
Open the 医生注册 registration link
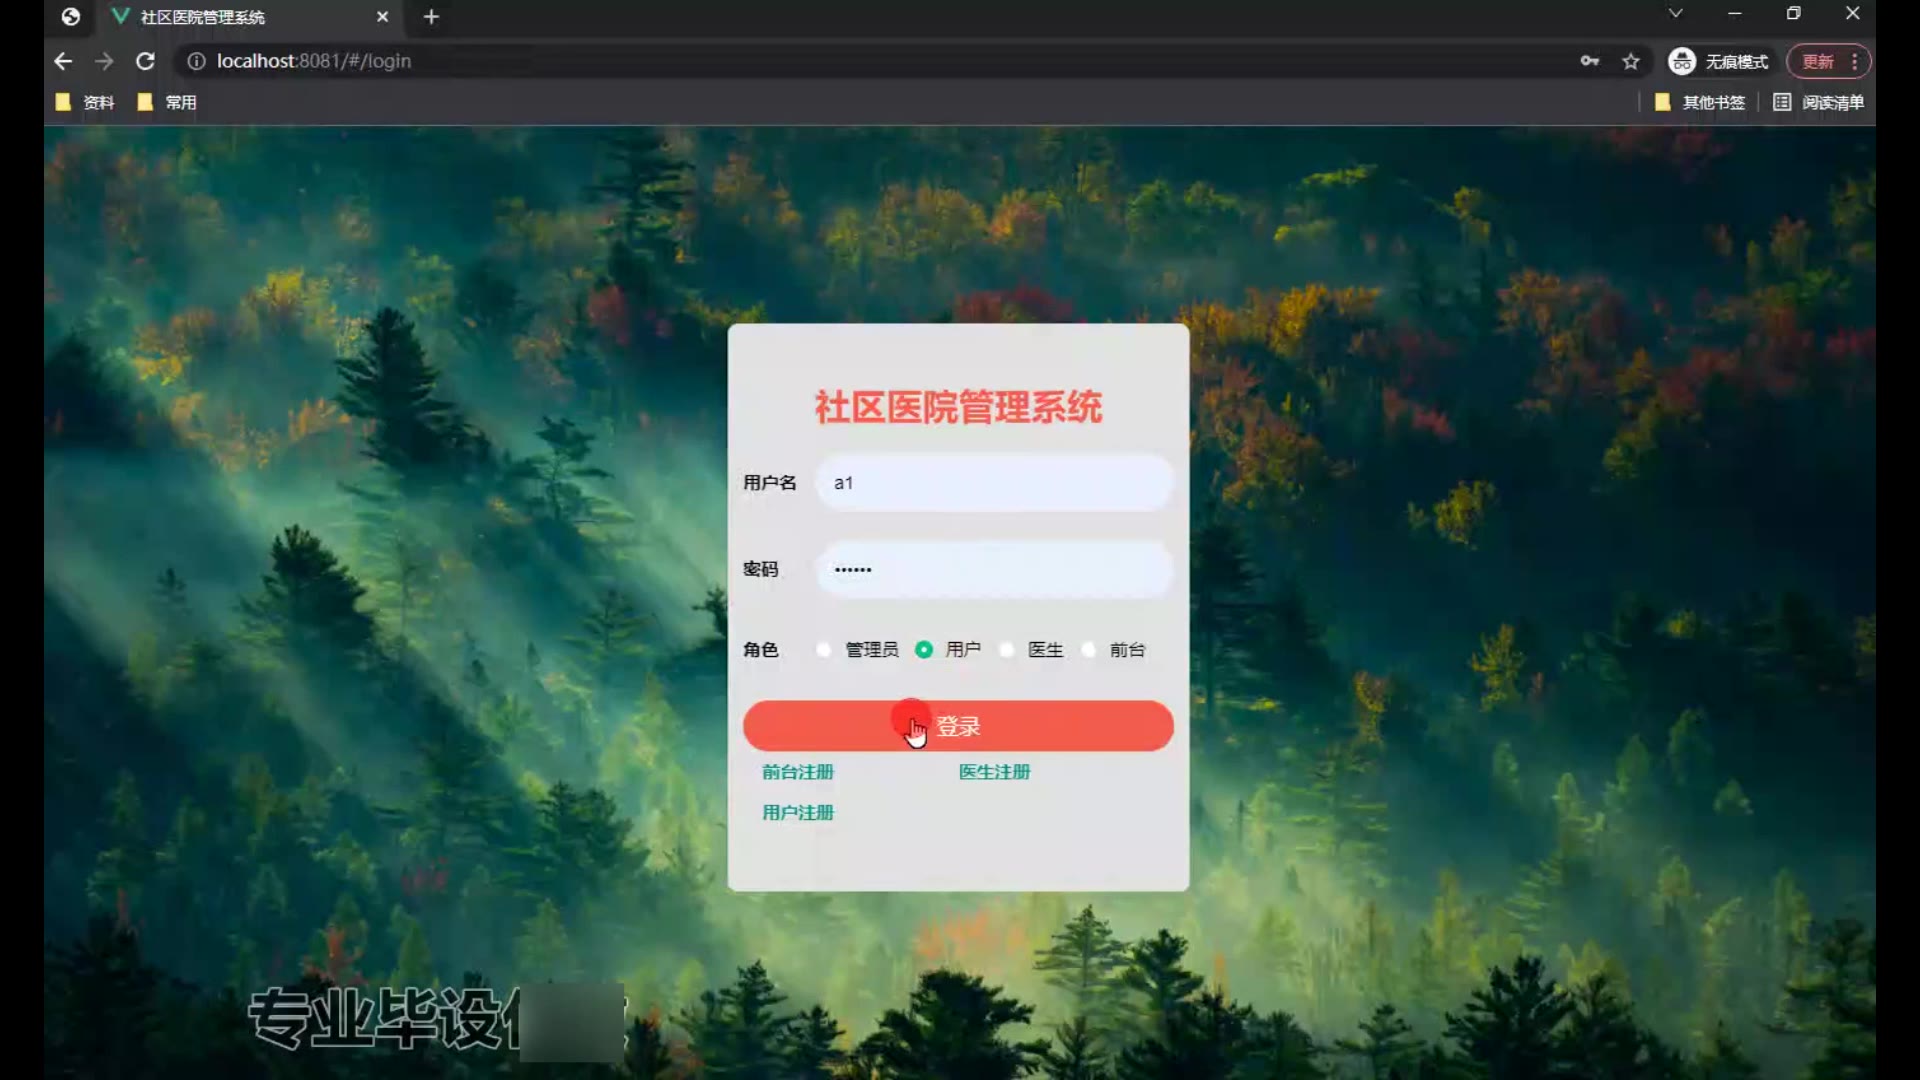pyautogui.click(x=995, y=772)
